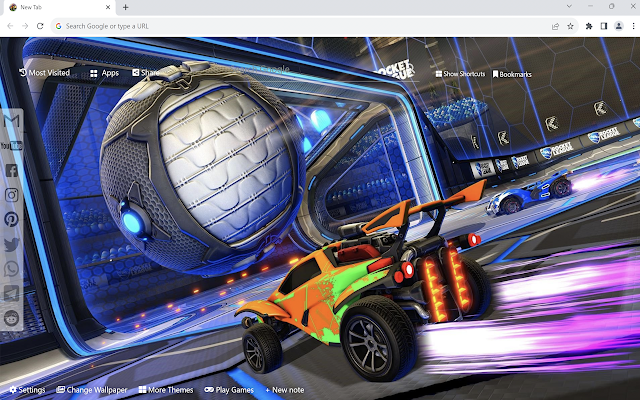Toggle the browser side panel

tap(604, 26)
